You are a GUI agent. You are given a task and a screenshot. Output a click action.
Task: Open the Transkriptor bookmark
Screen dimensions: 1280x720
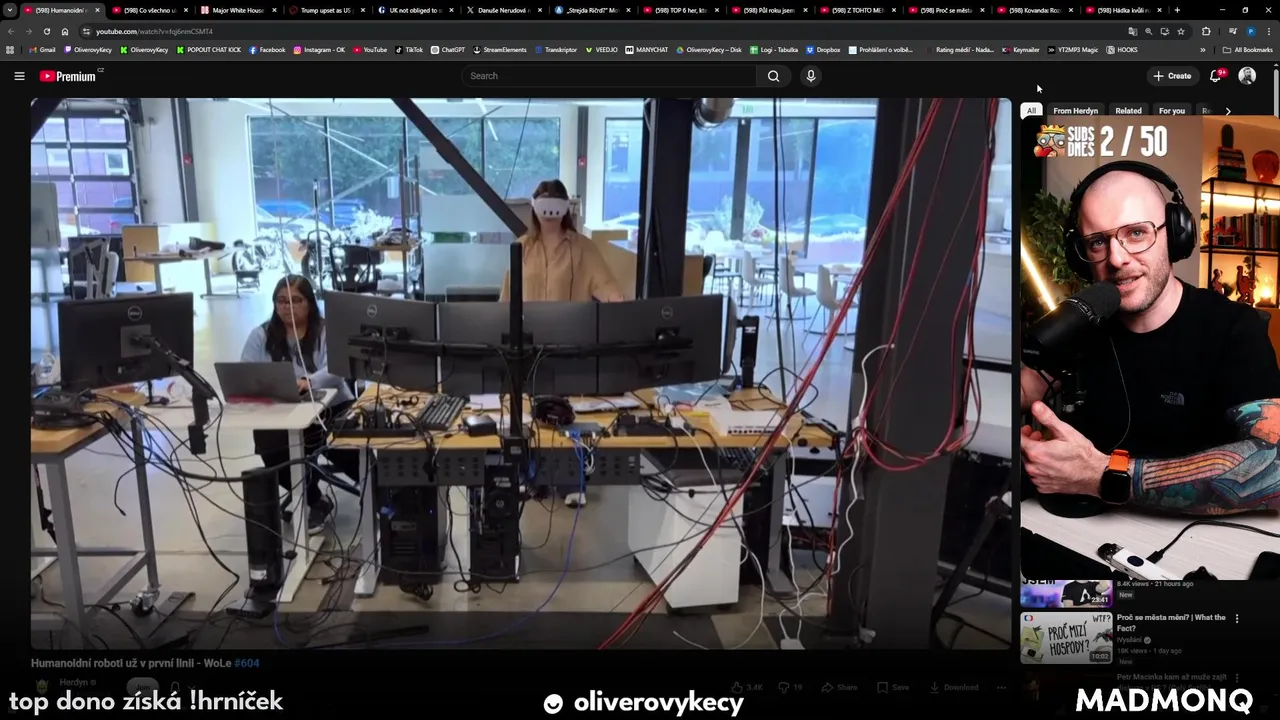[556, 49]
